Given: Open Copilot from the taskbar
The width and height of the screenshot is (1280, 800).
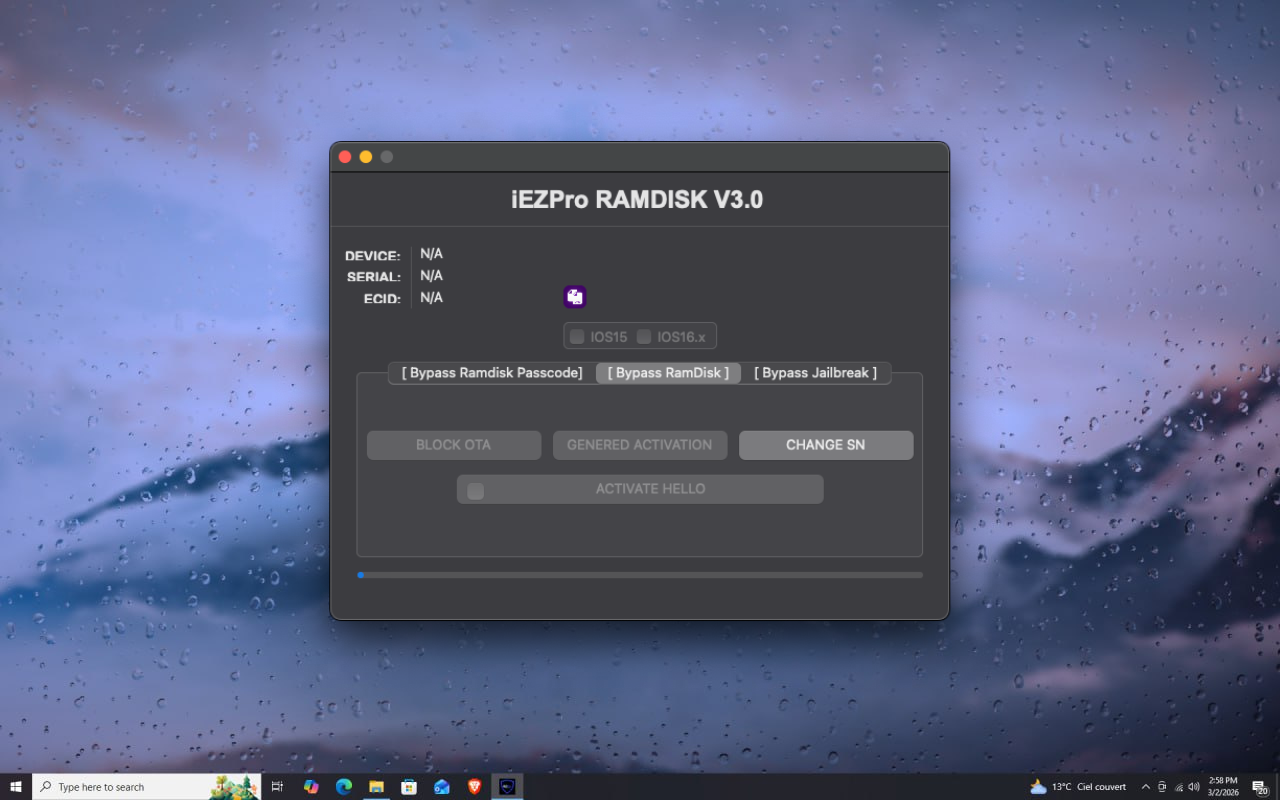Looking at the screenshot, I should click(x=311, y=786).
